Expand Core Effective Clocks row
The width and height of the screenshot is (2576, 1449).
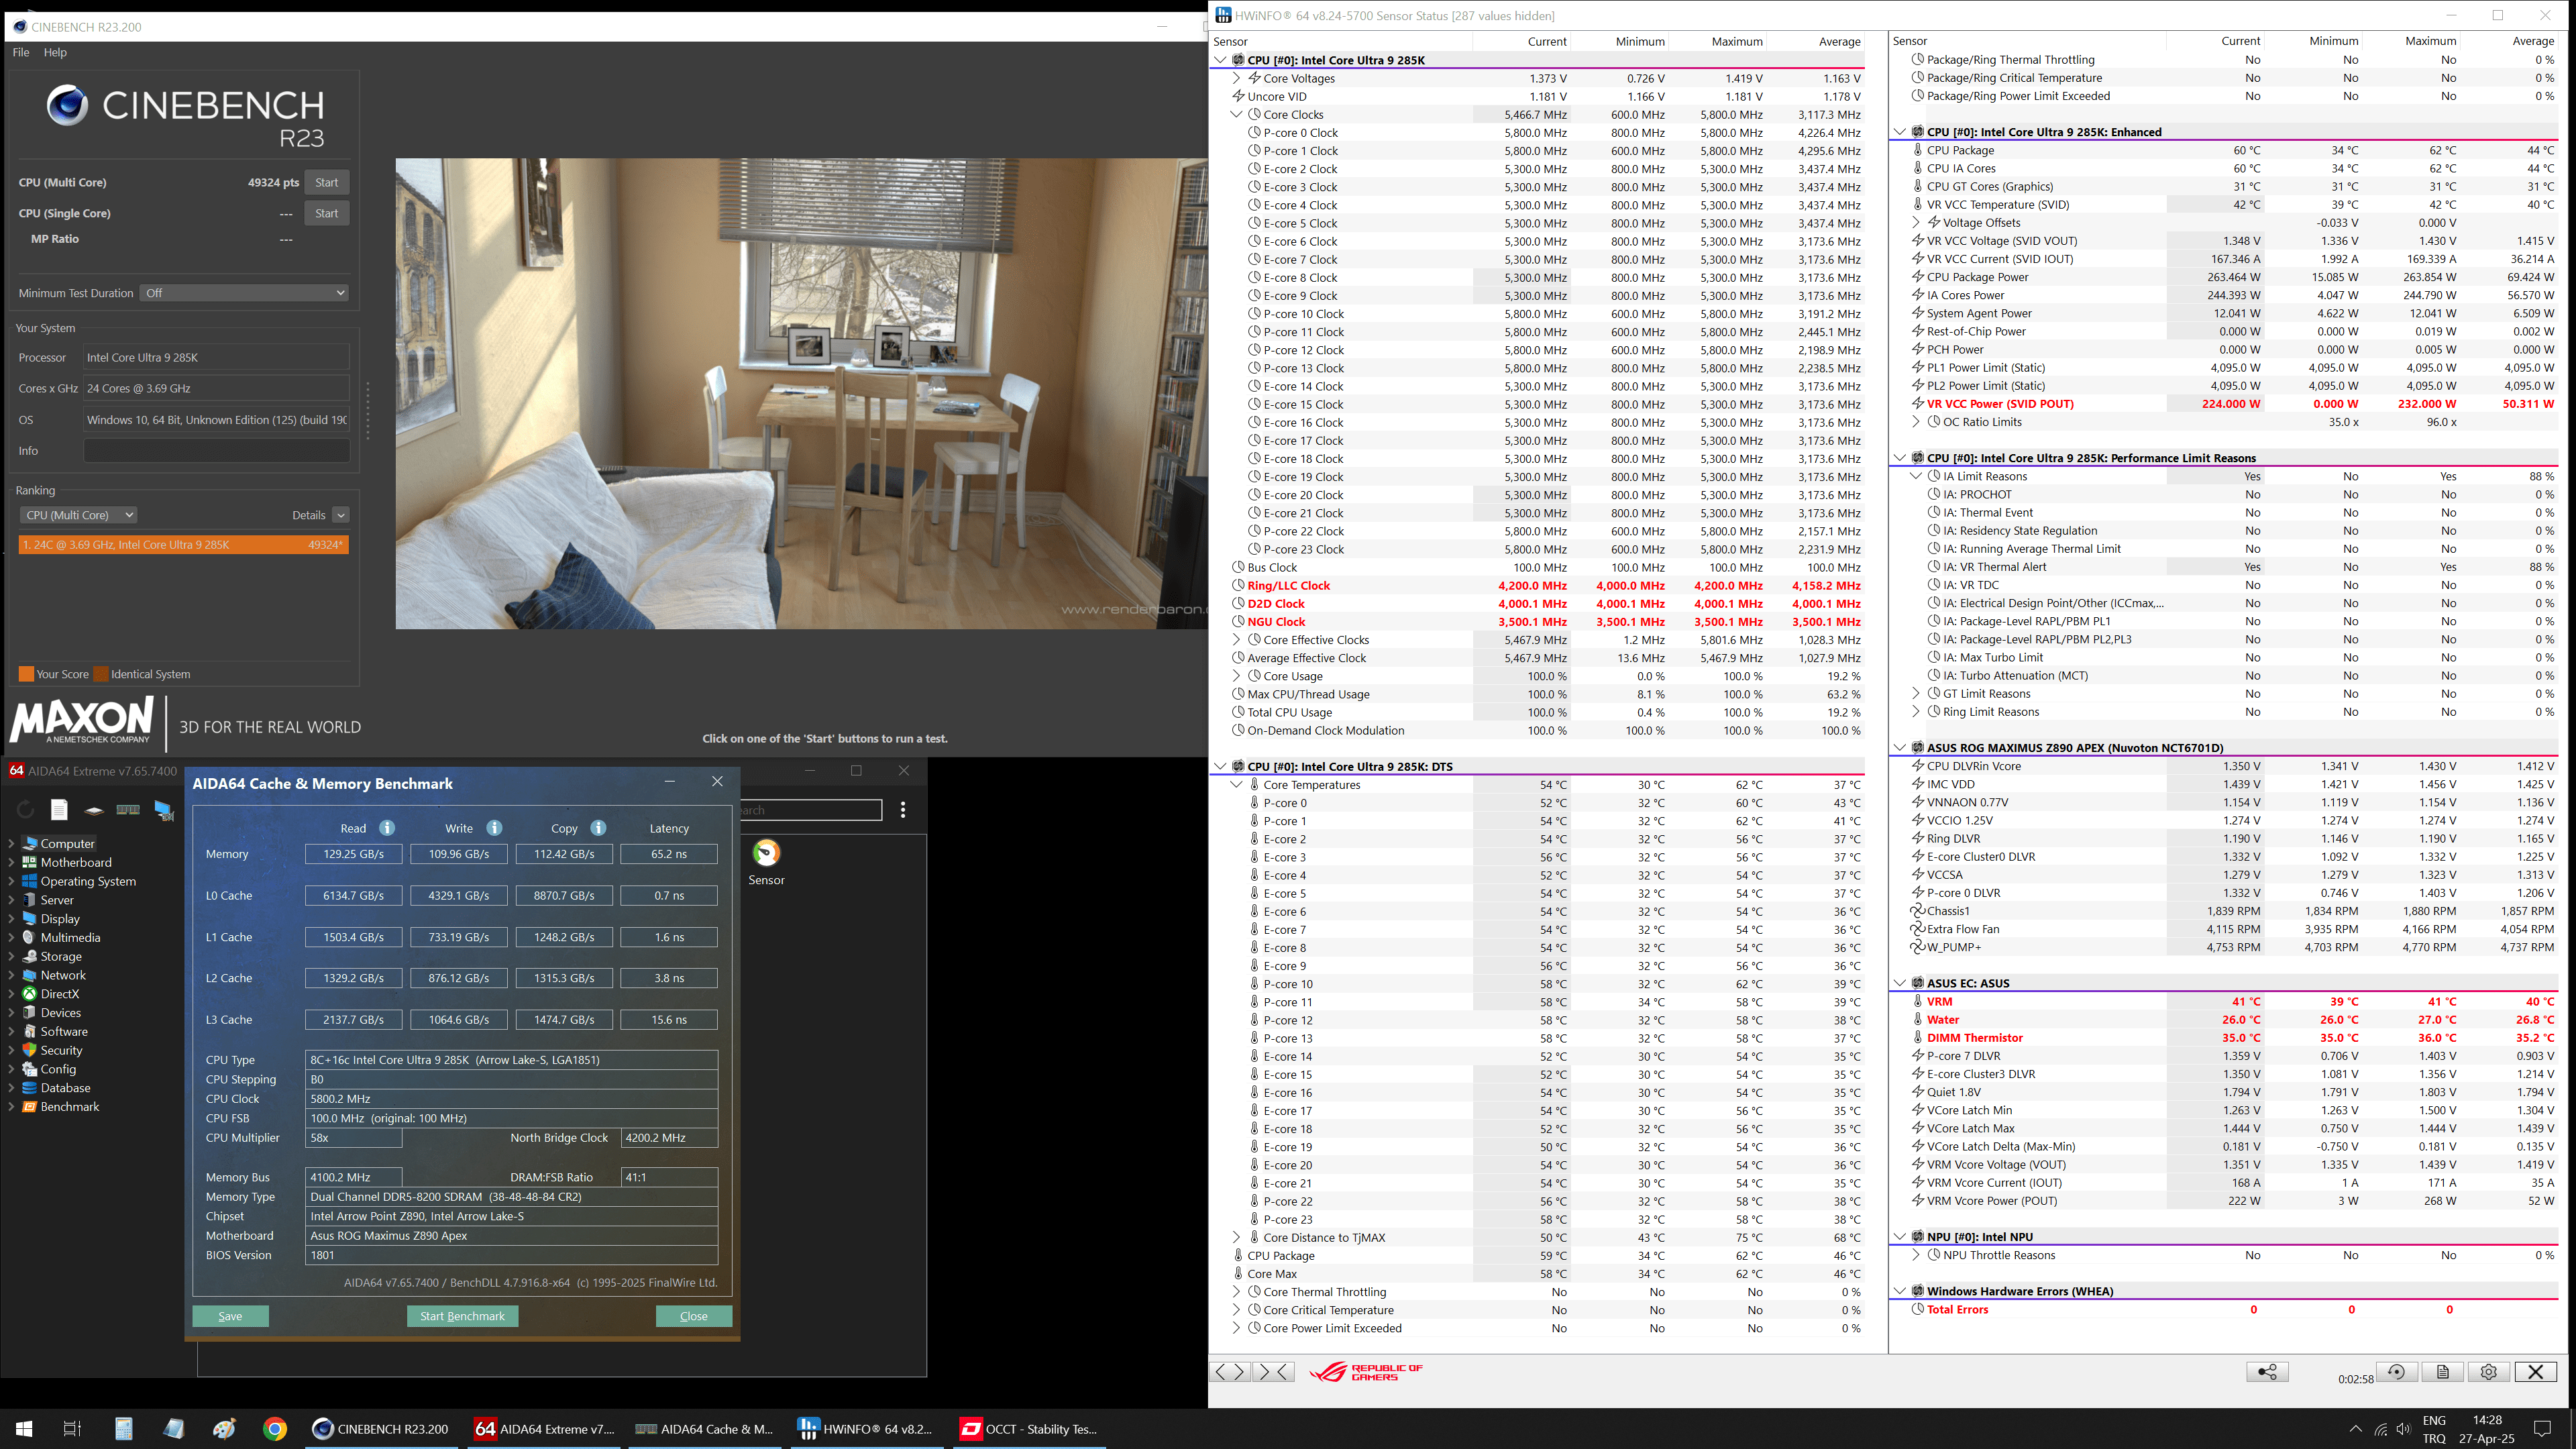tap(1236, 640)
